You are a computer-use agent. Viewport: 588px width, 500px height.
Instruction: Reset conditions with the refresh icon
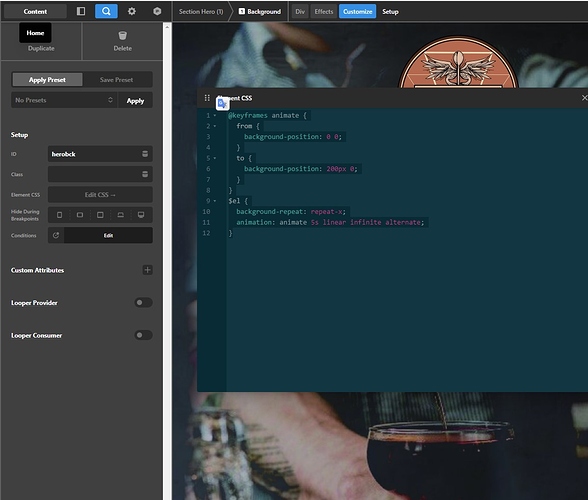56,236
